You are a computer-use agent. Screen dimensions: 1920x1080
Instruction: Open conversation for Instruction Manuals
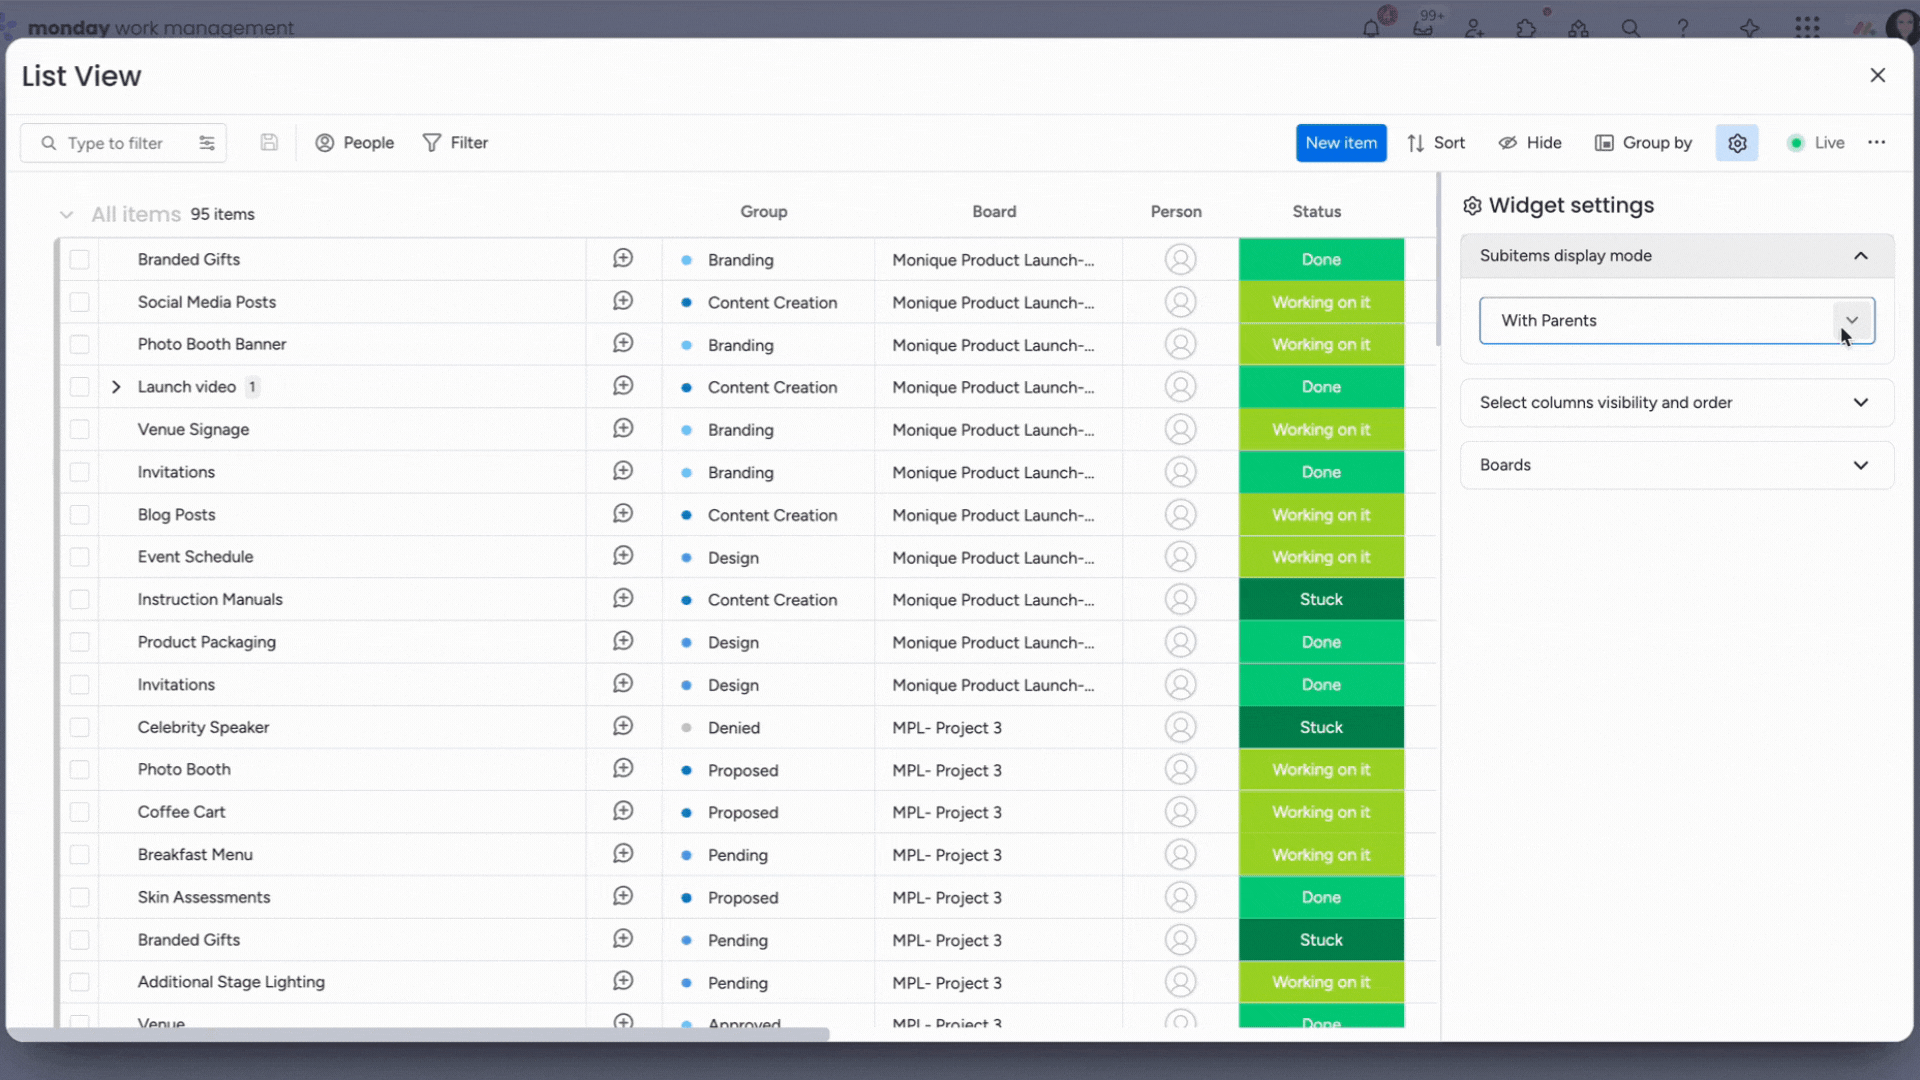coord(623,599)
